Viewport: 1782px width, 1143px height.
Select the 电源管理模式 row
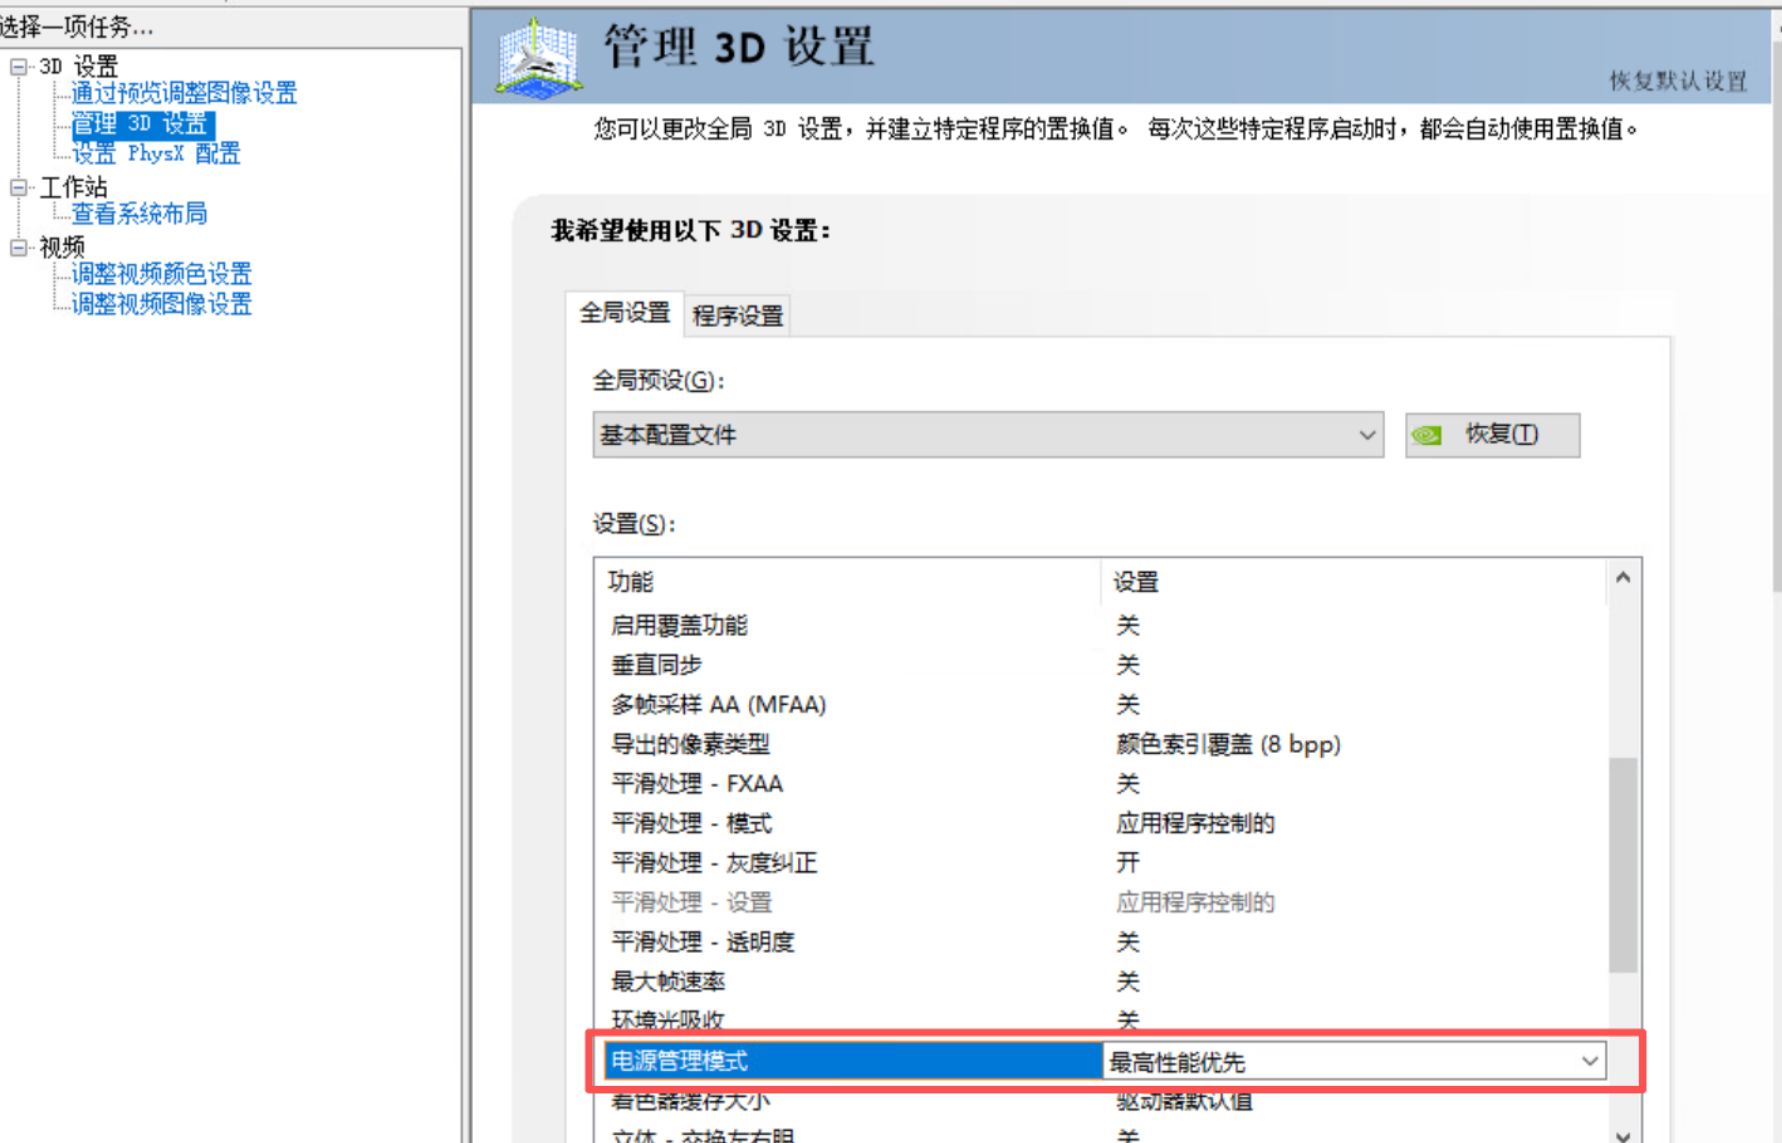click(x=1104, y=1061)
